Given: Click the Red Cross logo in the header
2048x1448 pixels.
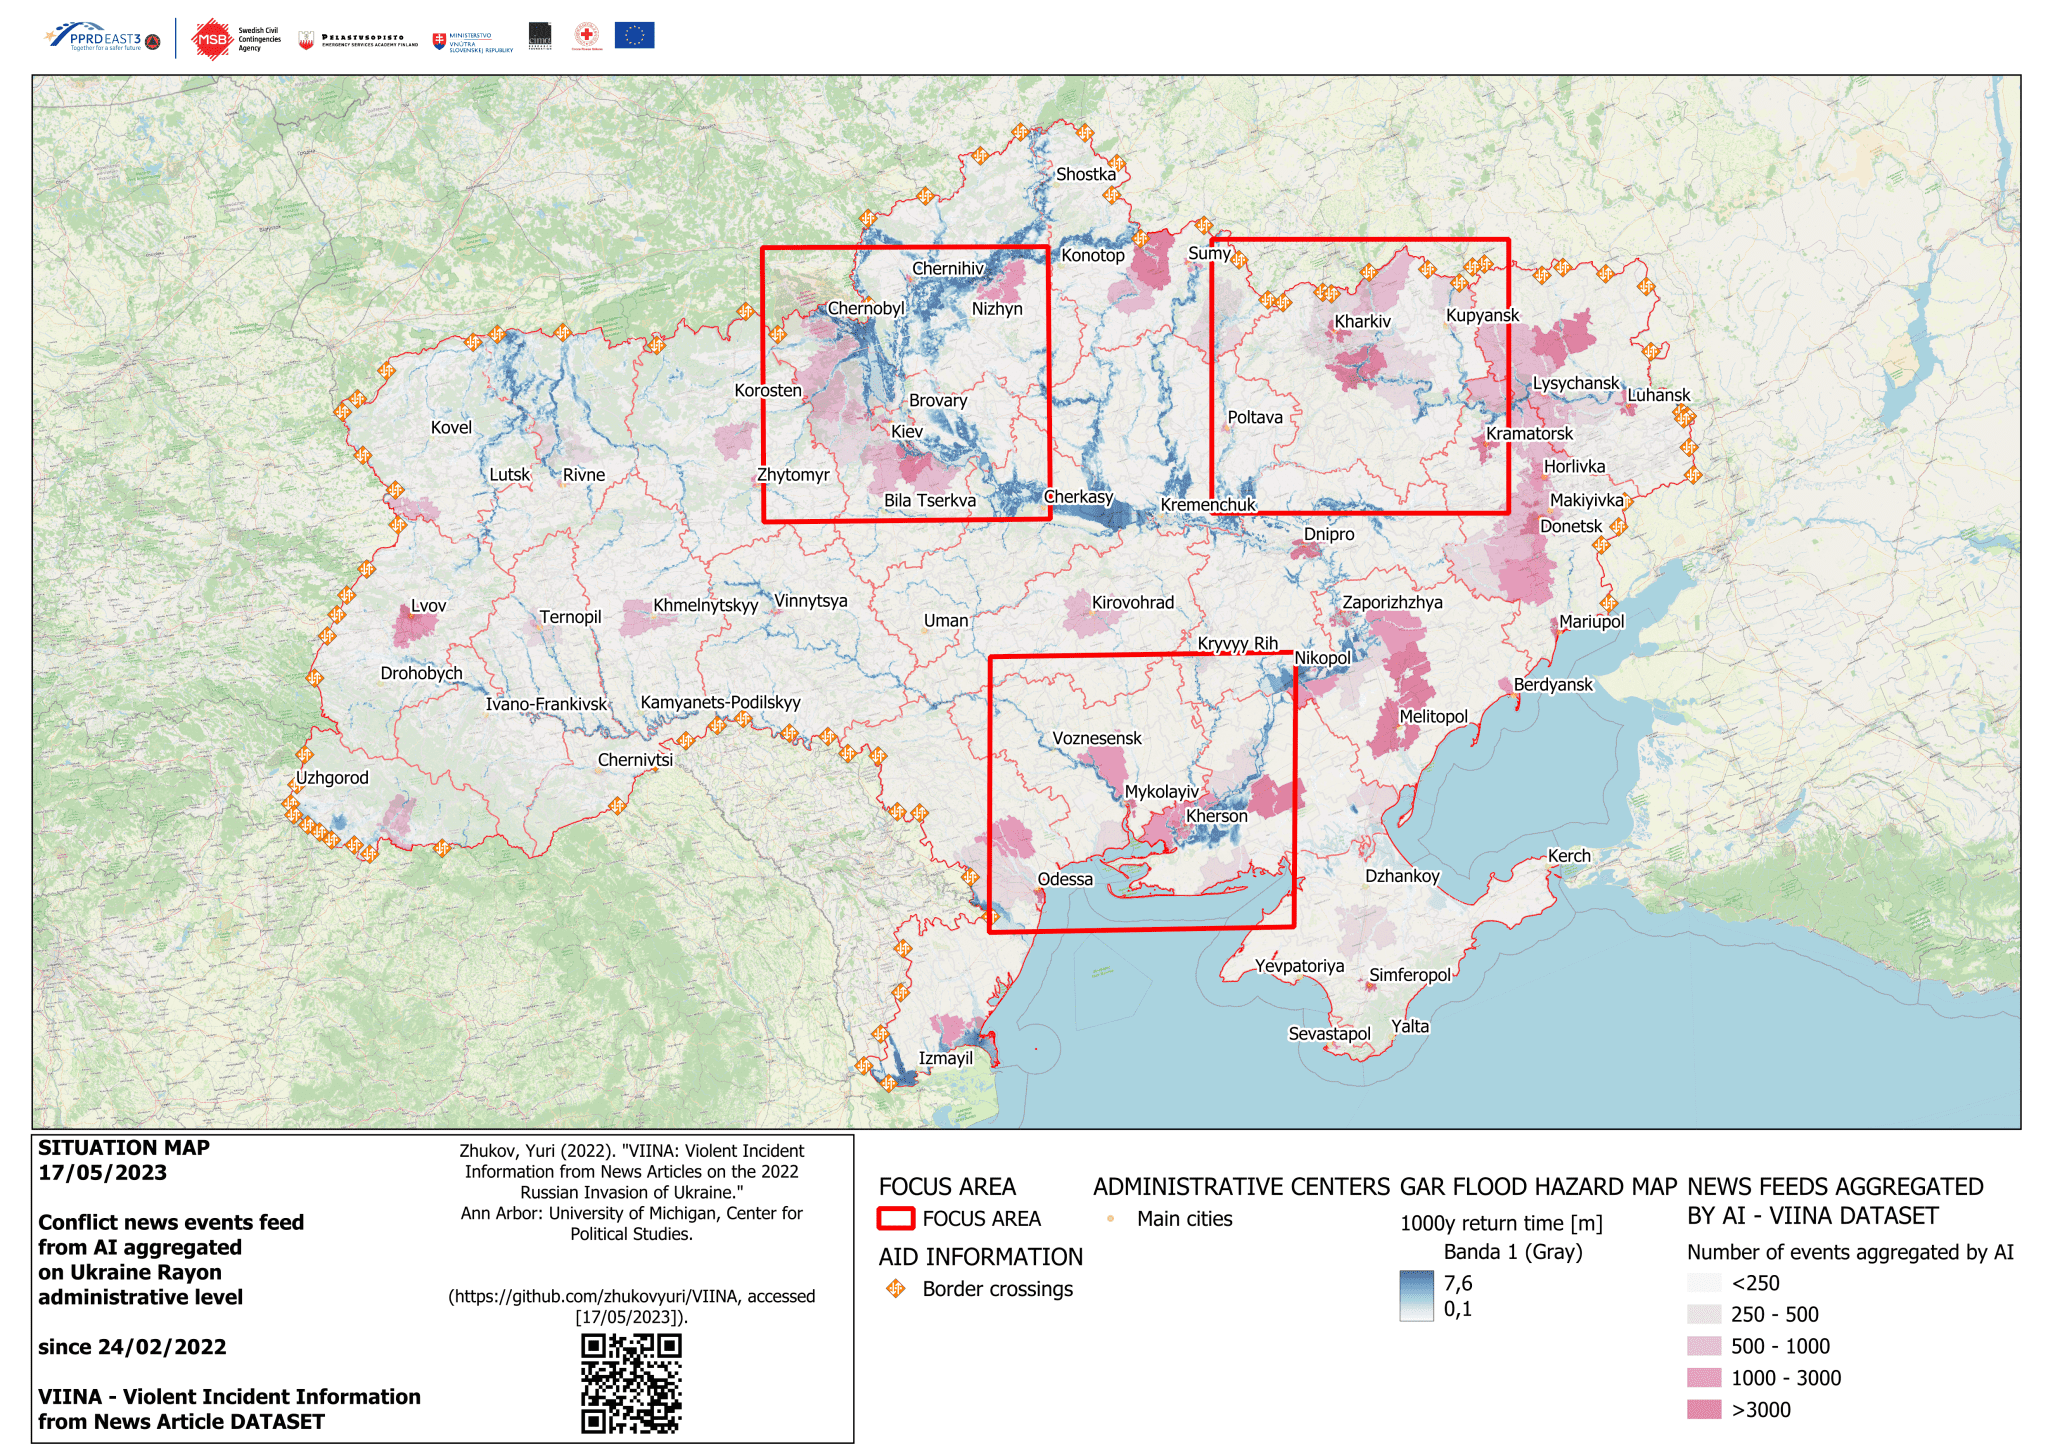Looking at the screenshot, I should tap(586, 35).
